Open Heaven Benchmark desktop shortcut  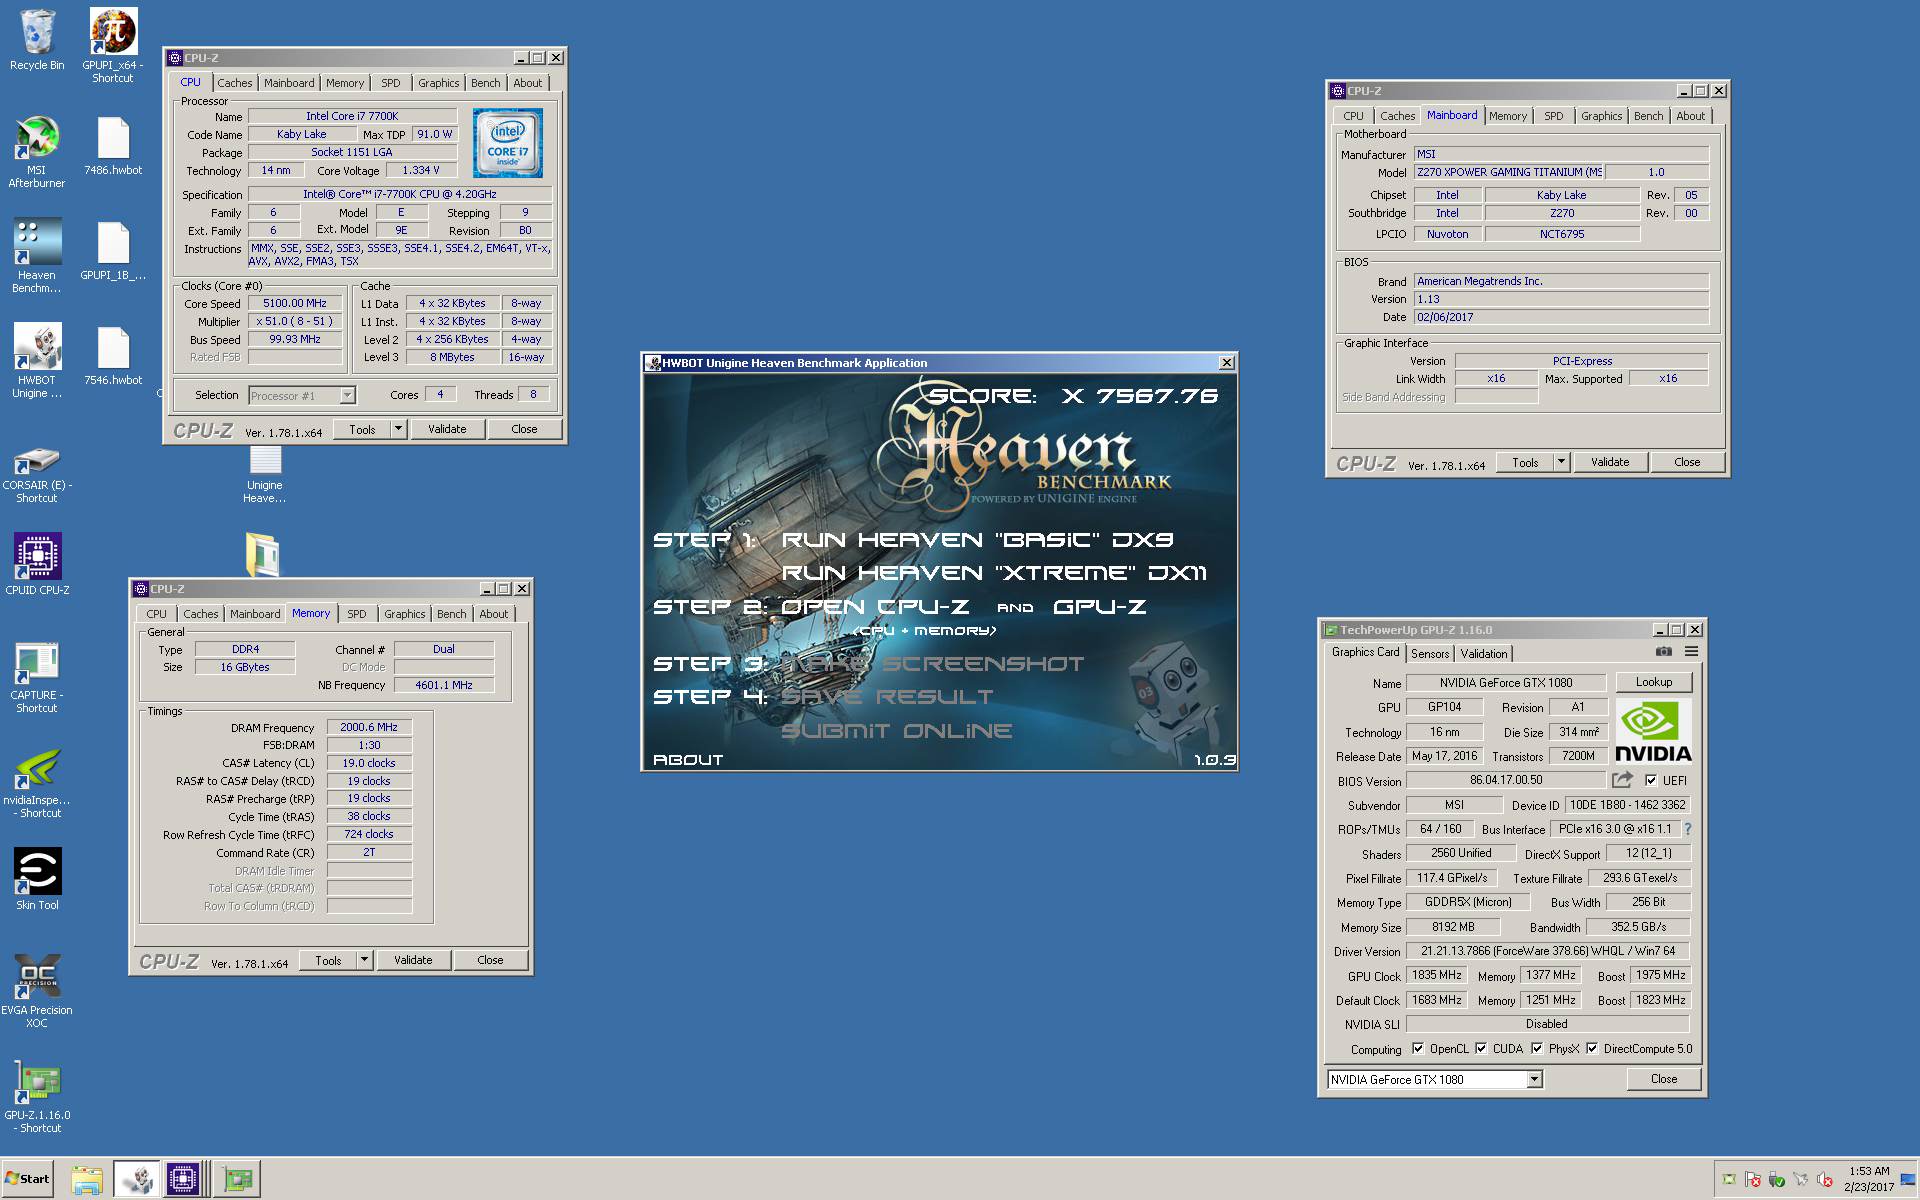click(37, 257)
